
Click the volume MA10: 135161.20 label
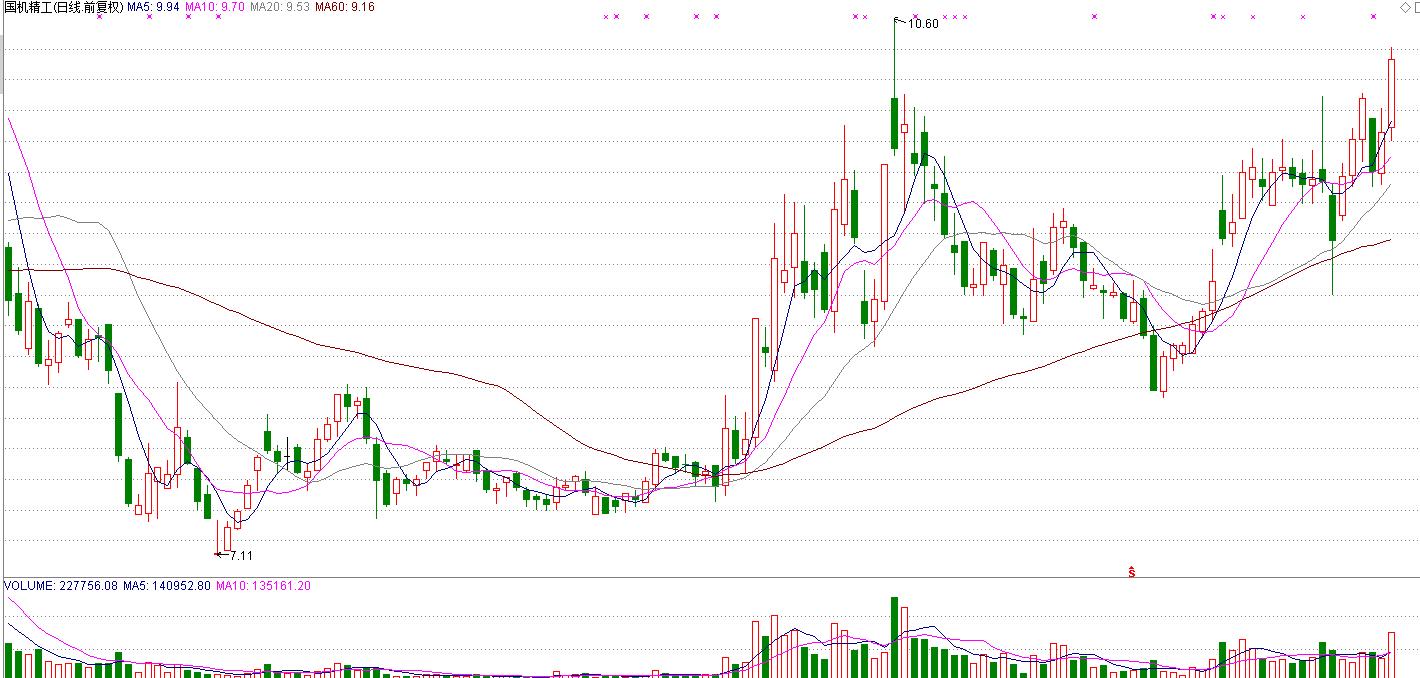[263, 585]
